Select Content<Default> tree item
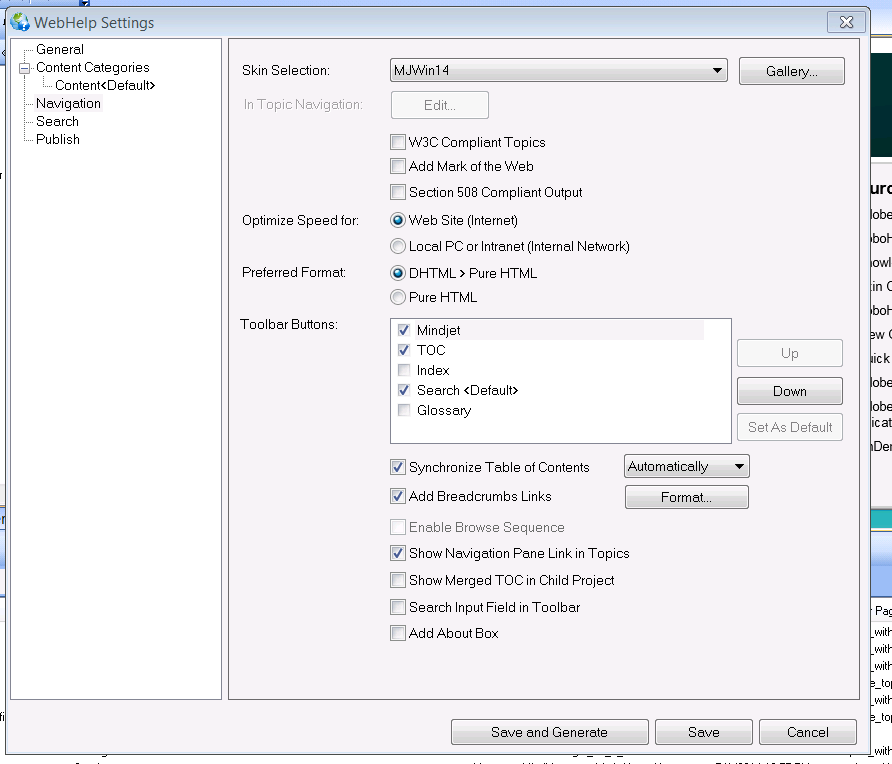 tap(105, 85)
